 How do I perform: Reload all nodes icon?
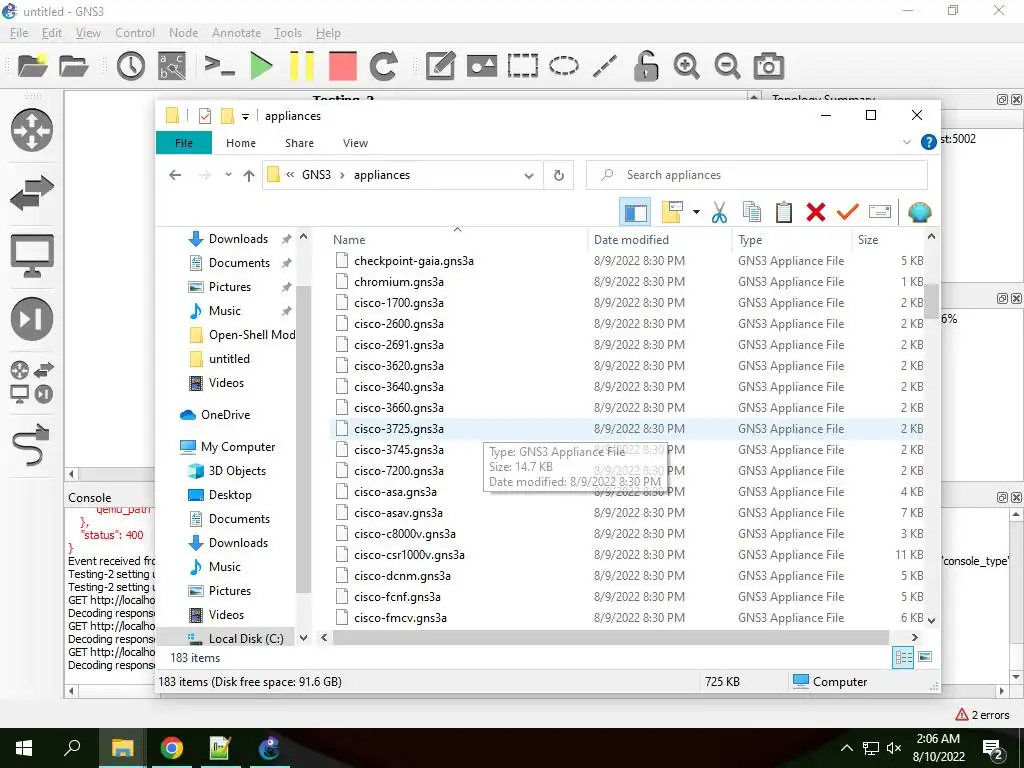point(383,66)
